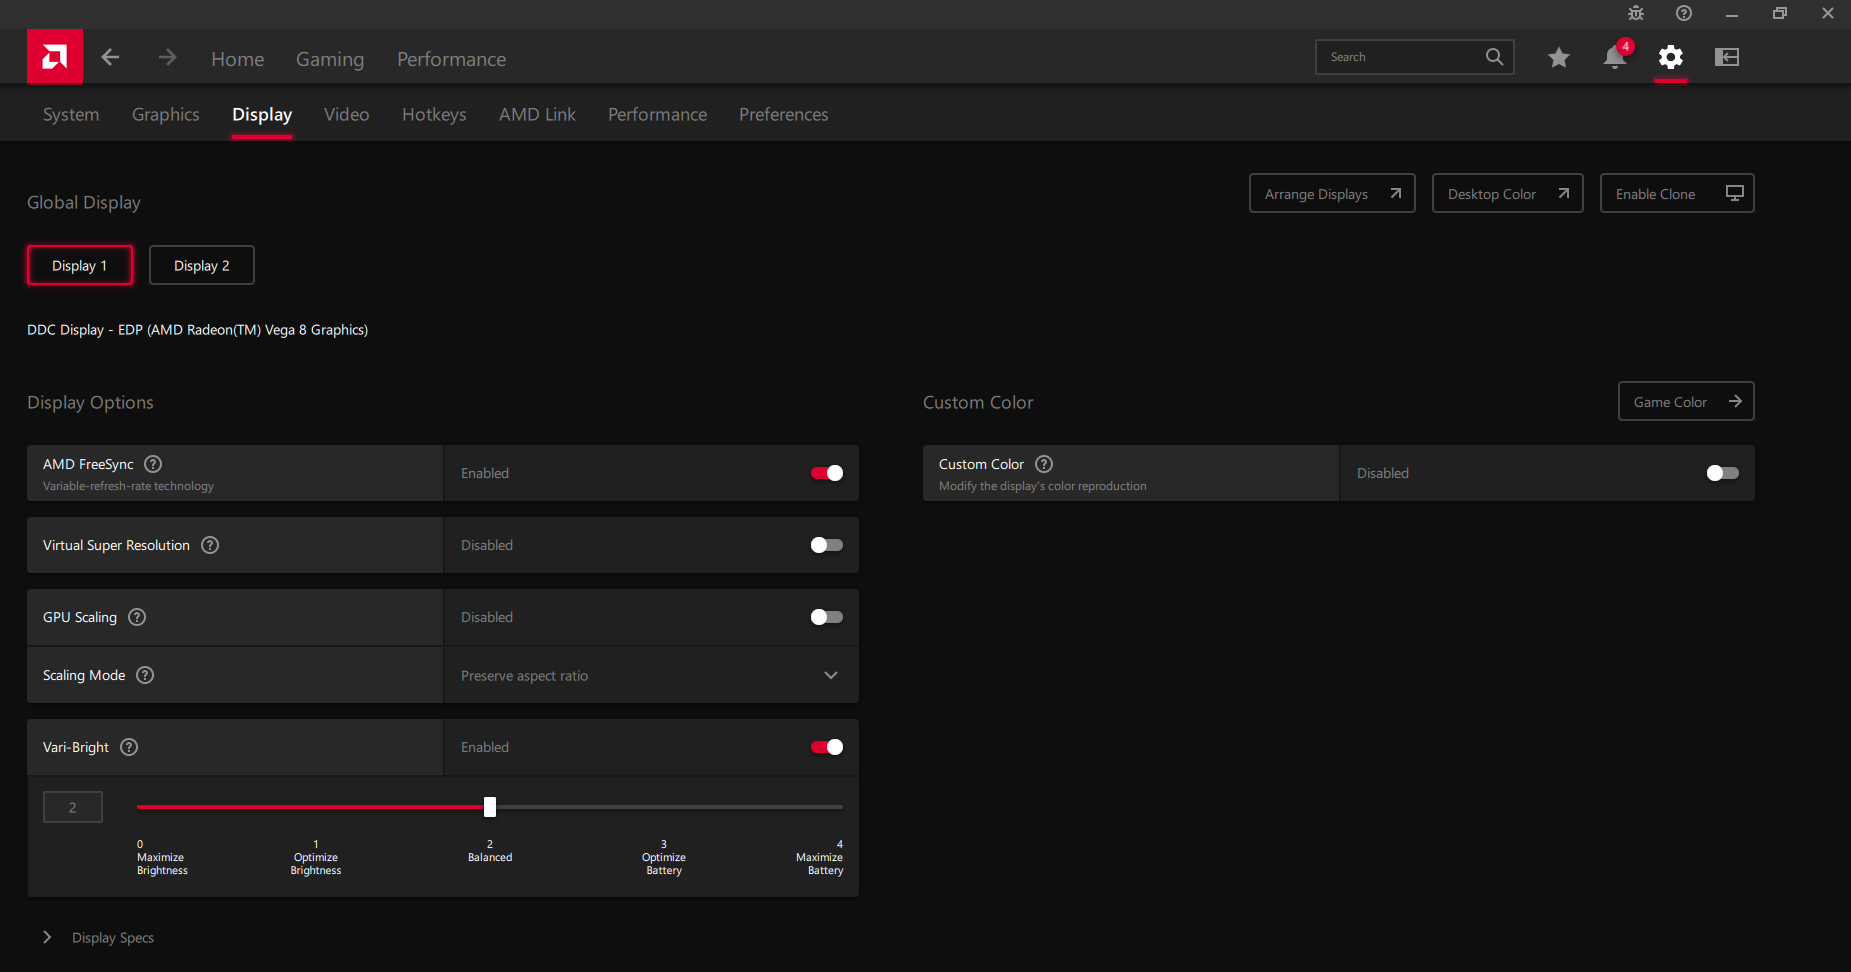Click Arrange Displays button

click(1332, 193)
